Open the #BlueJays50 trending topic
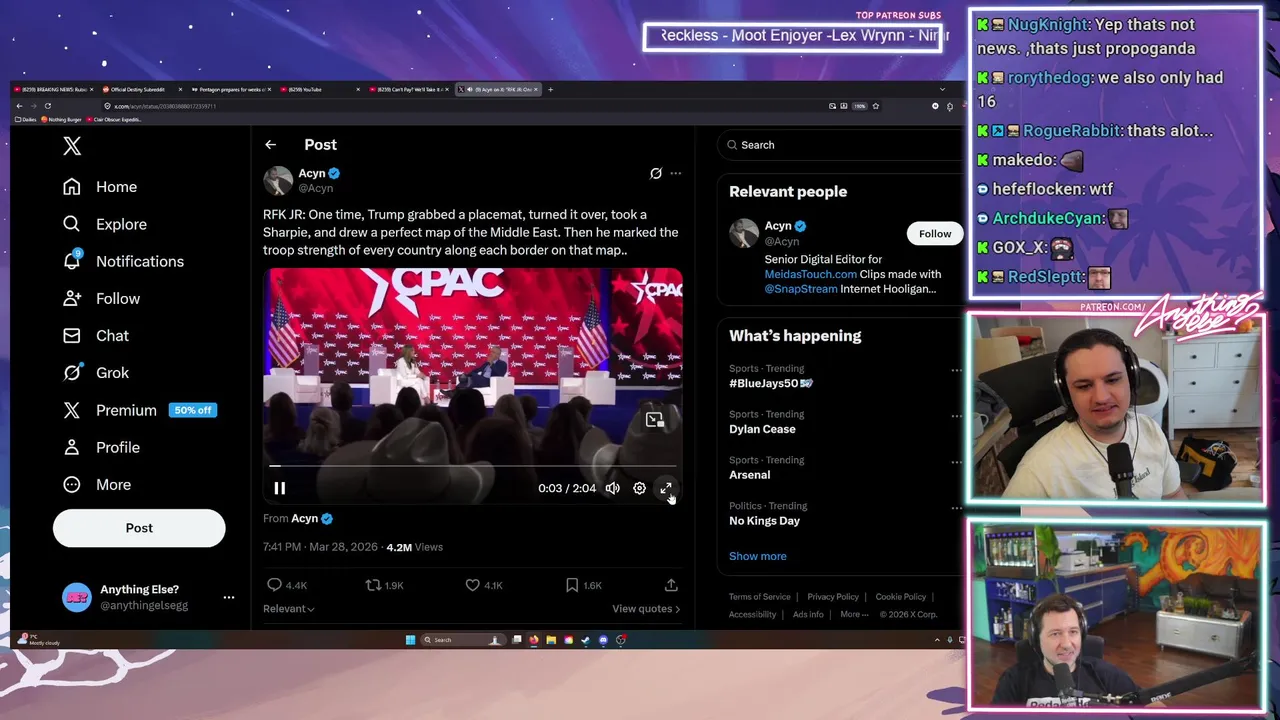This screenshot has height=720, width=1280. click(x=770, y=383)
